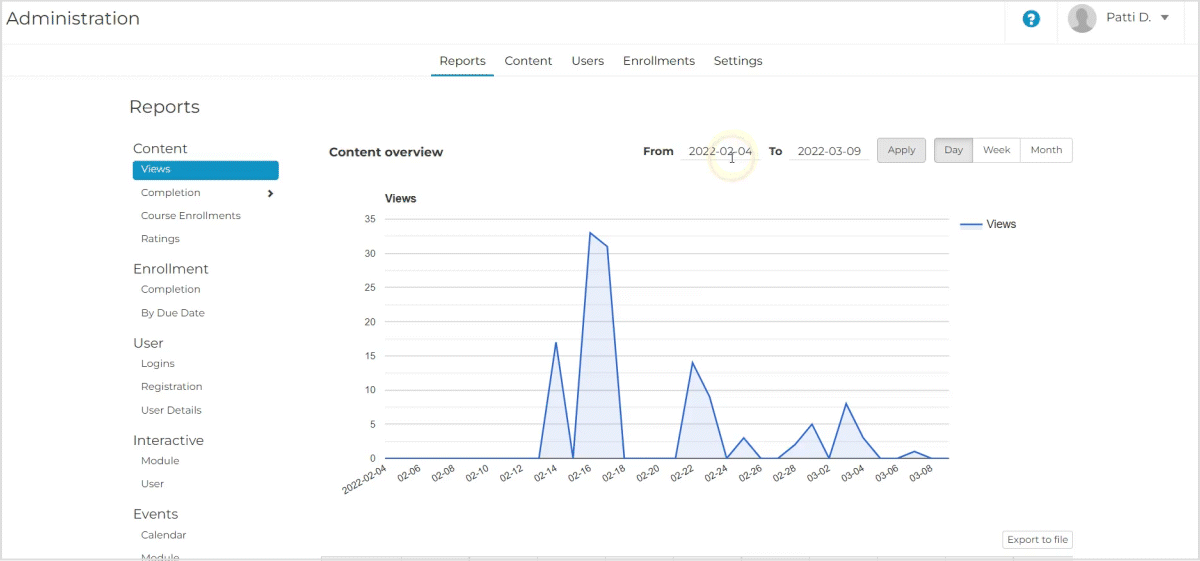Image resolution: width=1200 pixels, height=561 pixels.
Task: Select the Day view toggle
Action: pos(953,150)
